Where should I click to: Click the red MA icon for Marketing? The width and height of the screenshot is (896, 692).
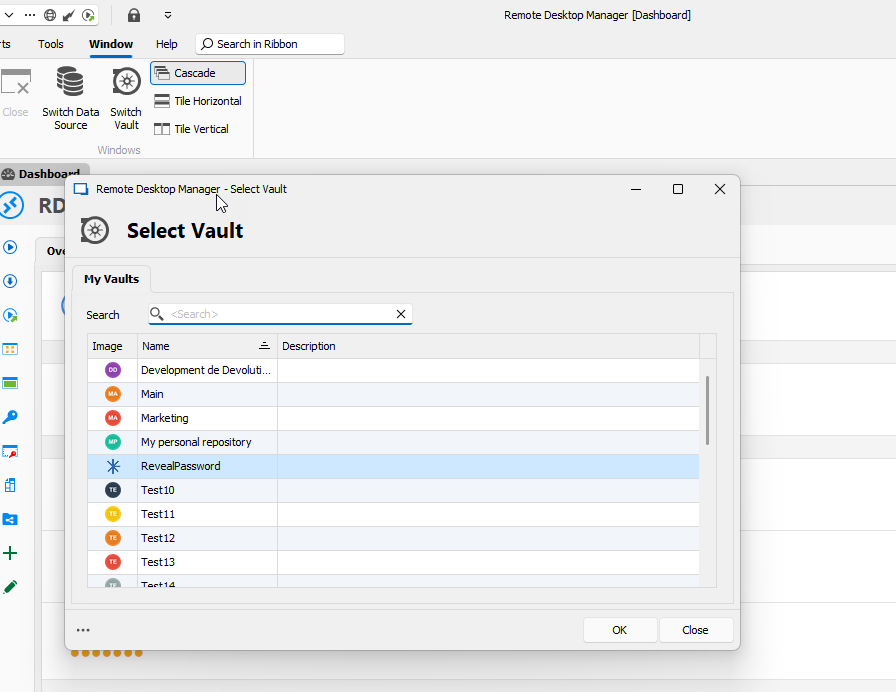(x=113, y=418)
